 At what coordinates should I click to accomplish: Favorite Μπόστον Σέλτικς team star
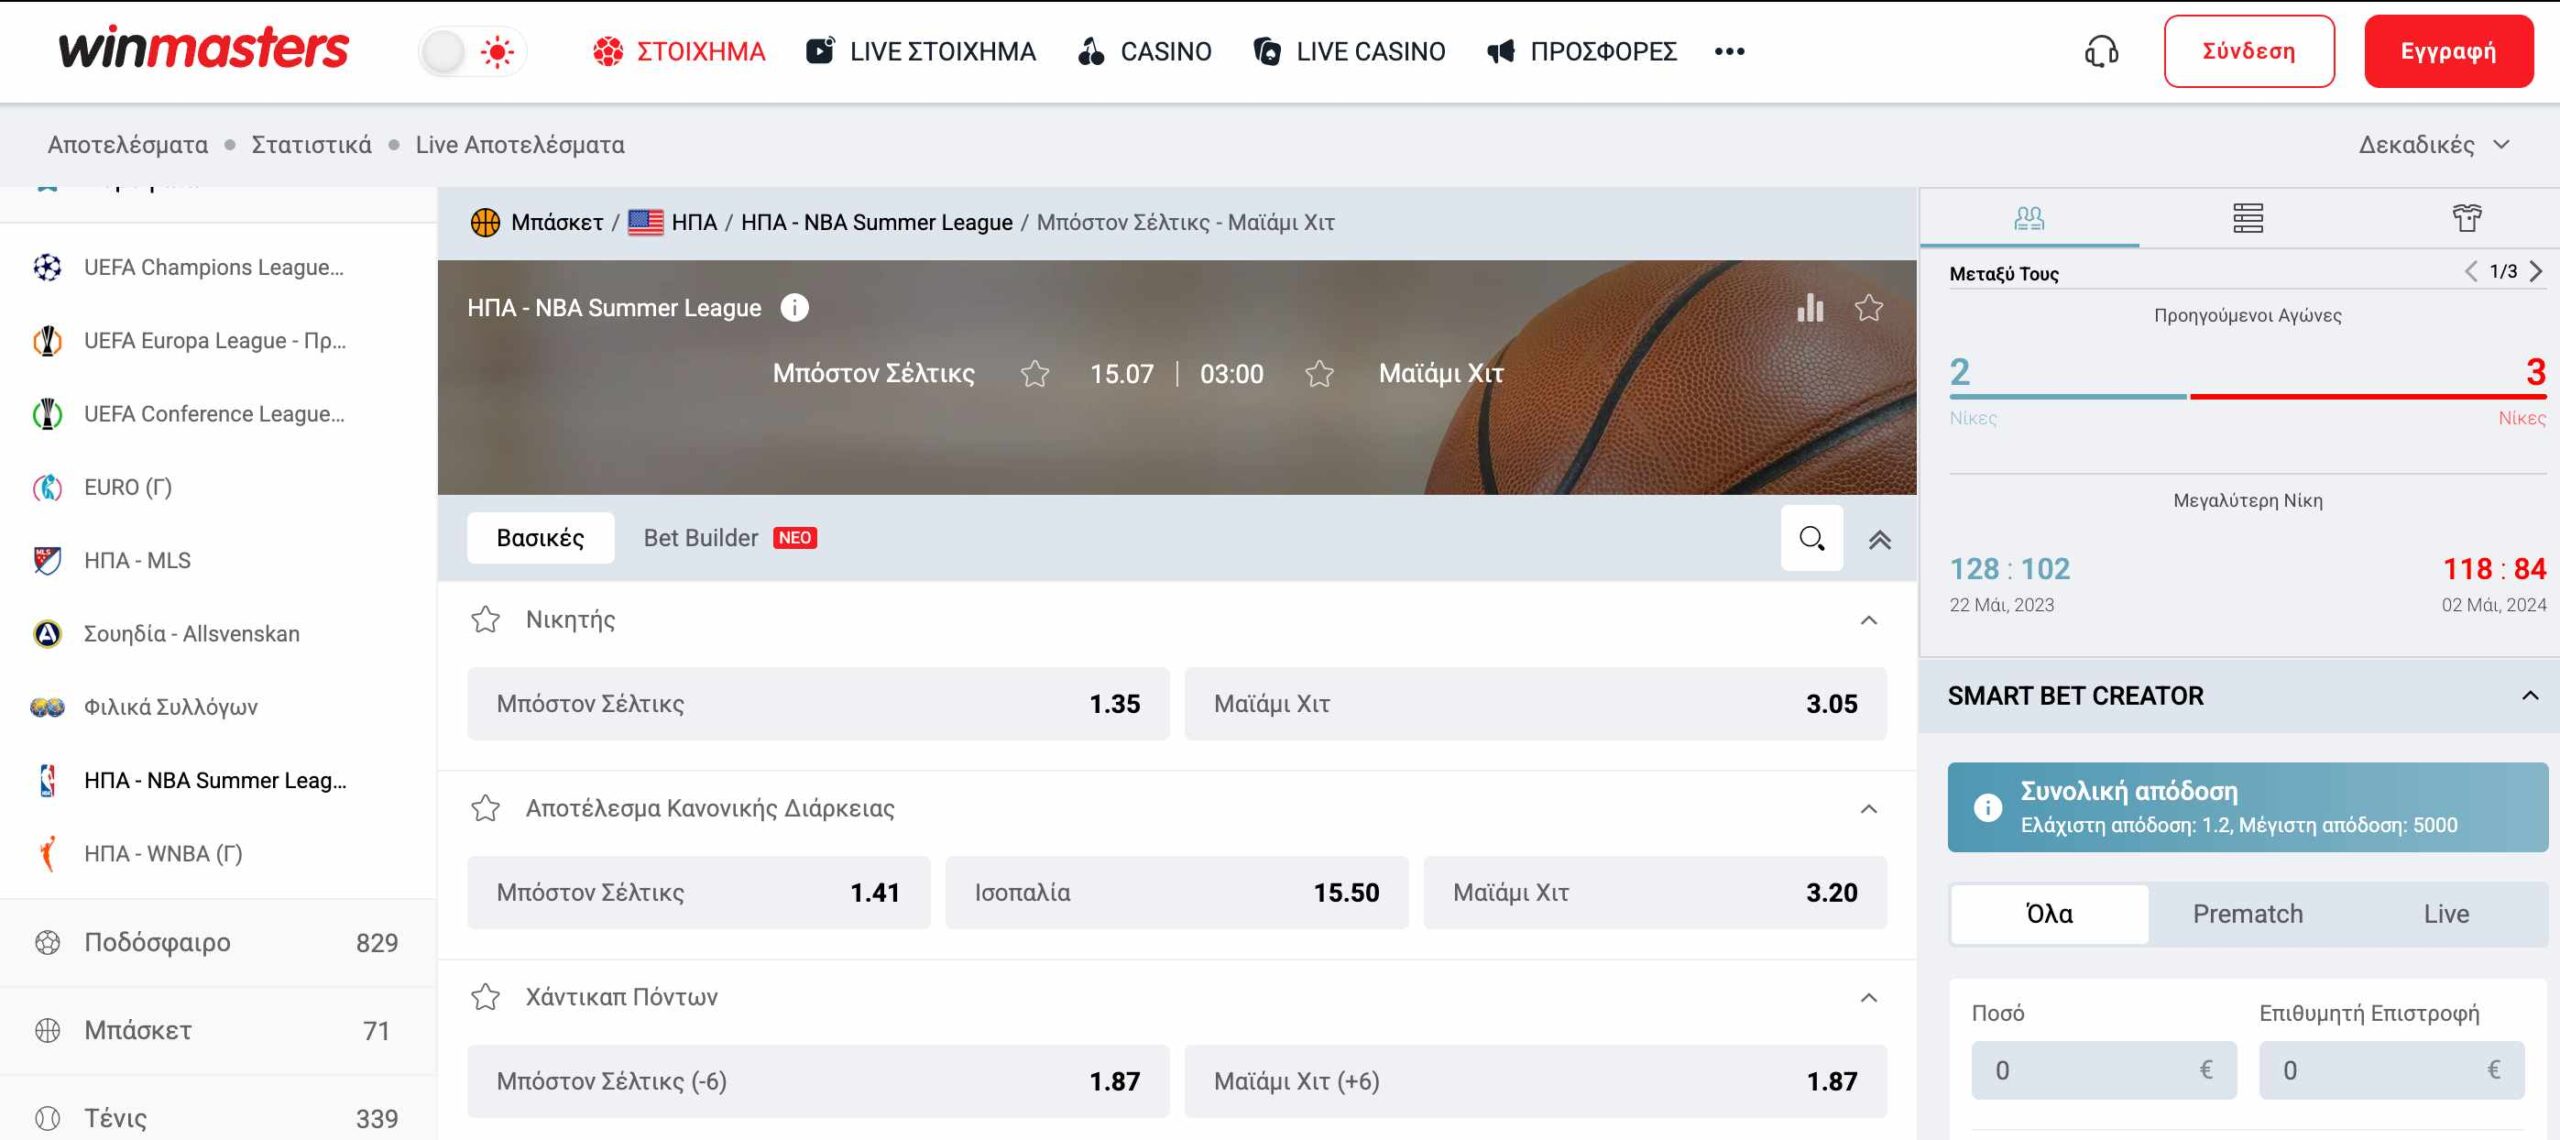click(1035, 374)
